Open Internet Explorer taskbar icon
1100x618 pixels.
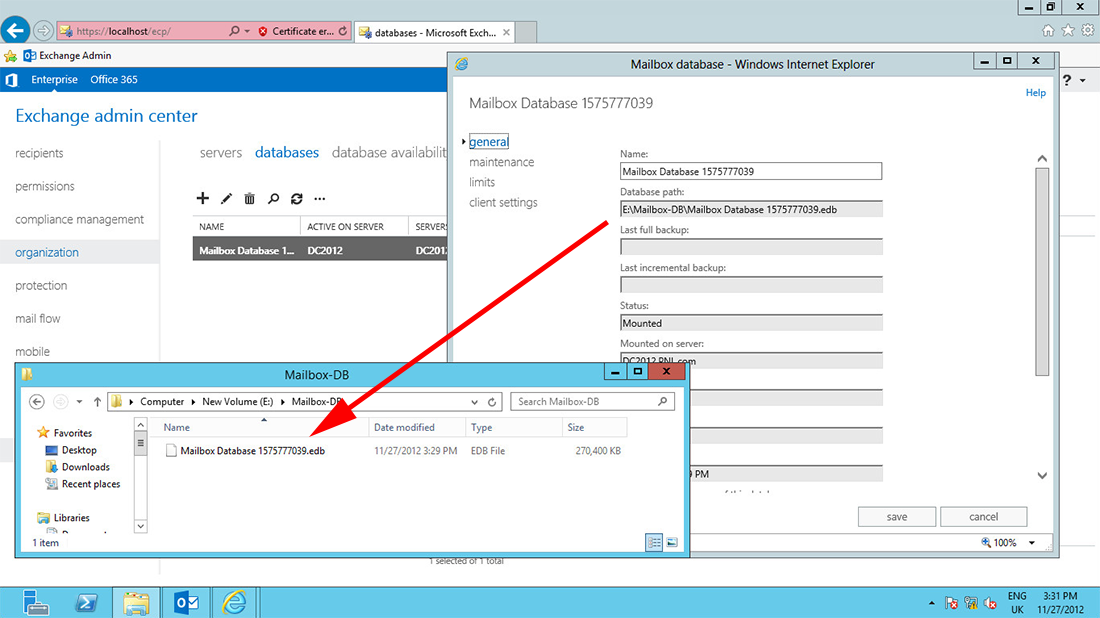(234, 603)
